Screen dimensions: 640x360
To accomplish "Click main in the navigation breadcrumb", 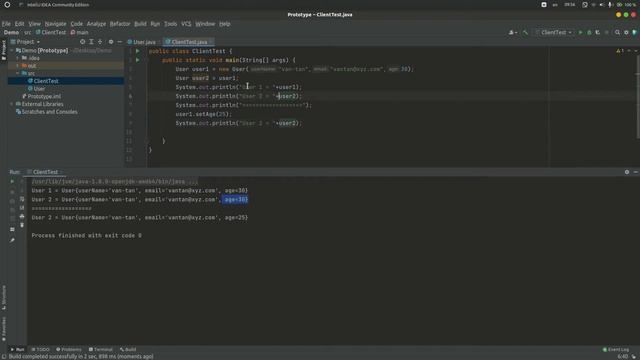I will point(80,32).
